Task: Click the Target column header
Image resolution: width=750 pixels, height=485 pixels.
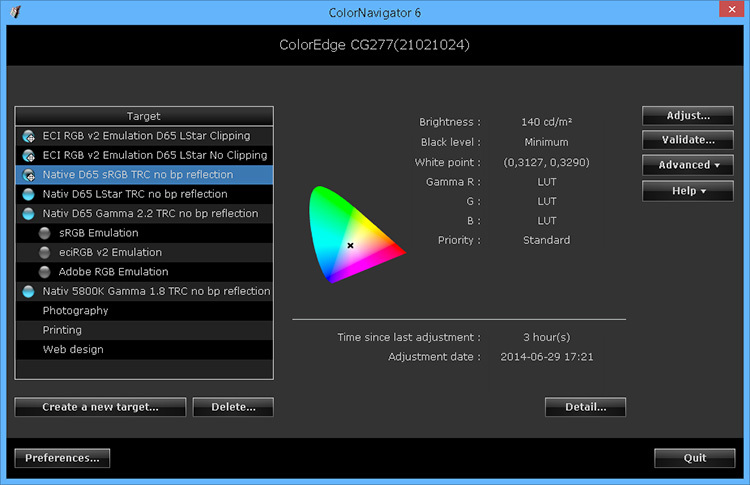Action: click(144, 116)
